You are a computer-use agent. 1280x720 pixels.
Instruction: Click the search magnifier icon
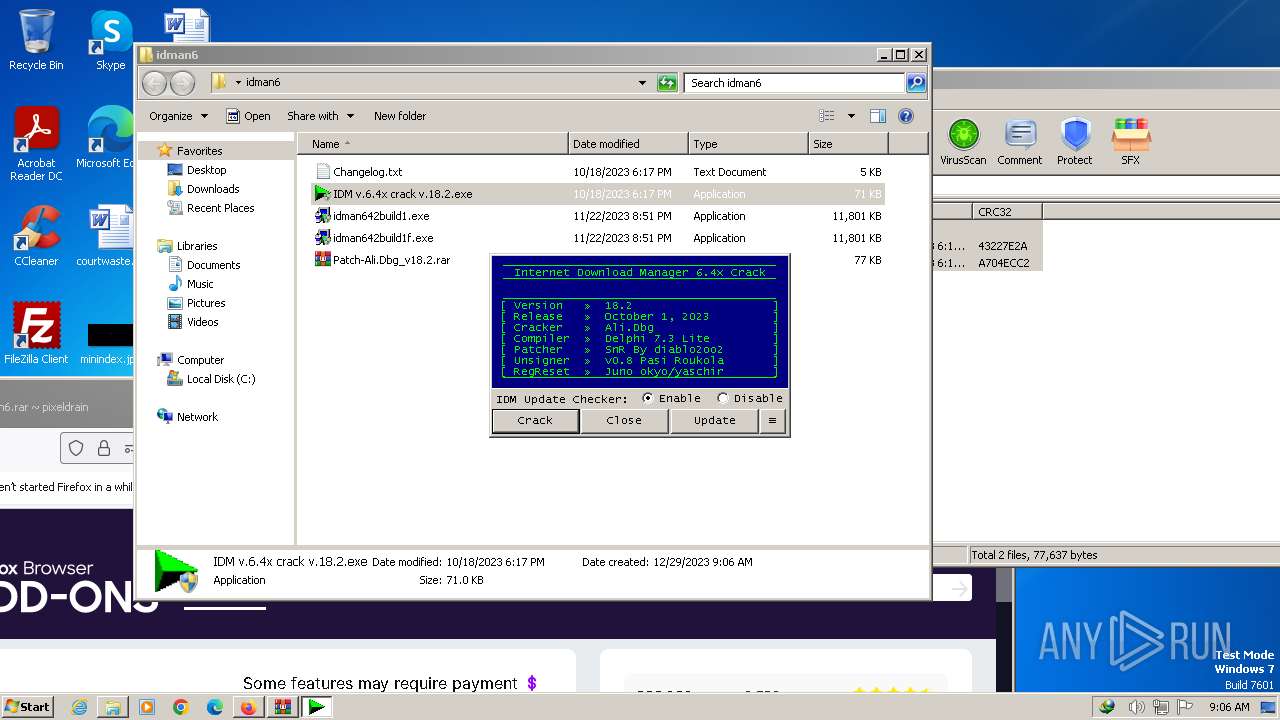[x=916, y=83]
